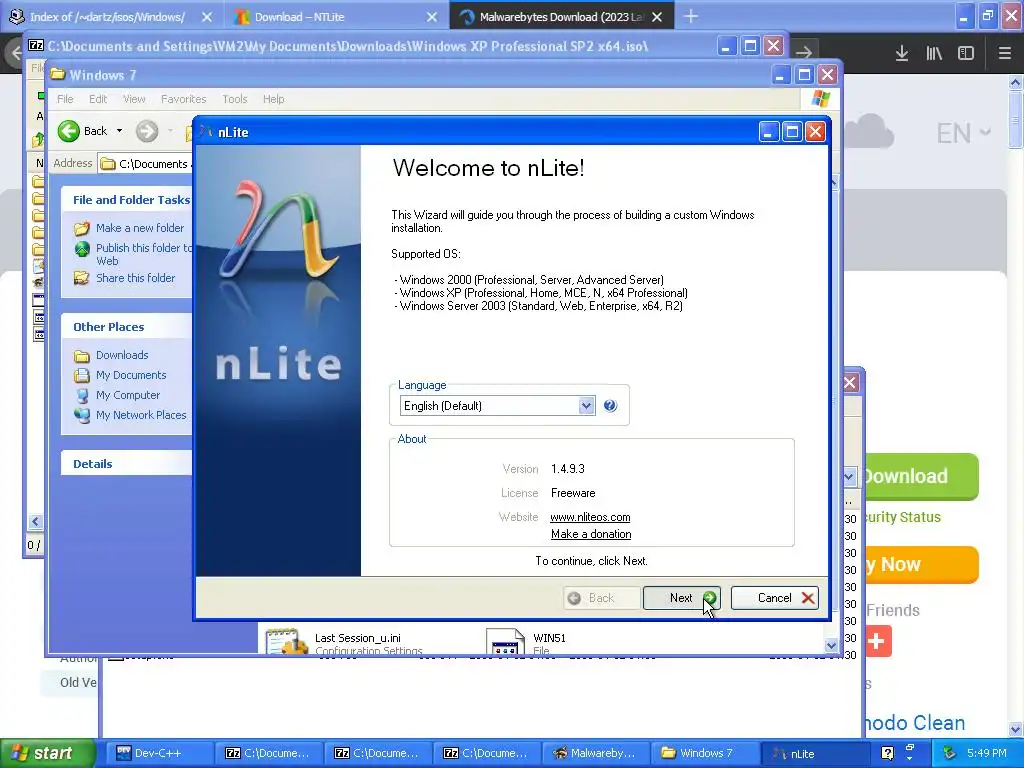Screen dimensions: 1024x768
Task: Open the www.nliteos.com website link
Action: pos(590,517)
